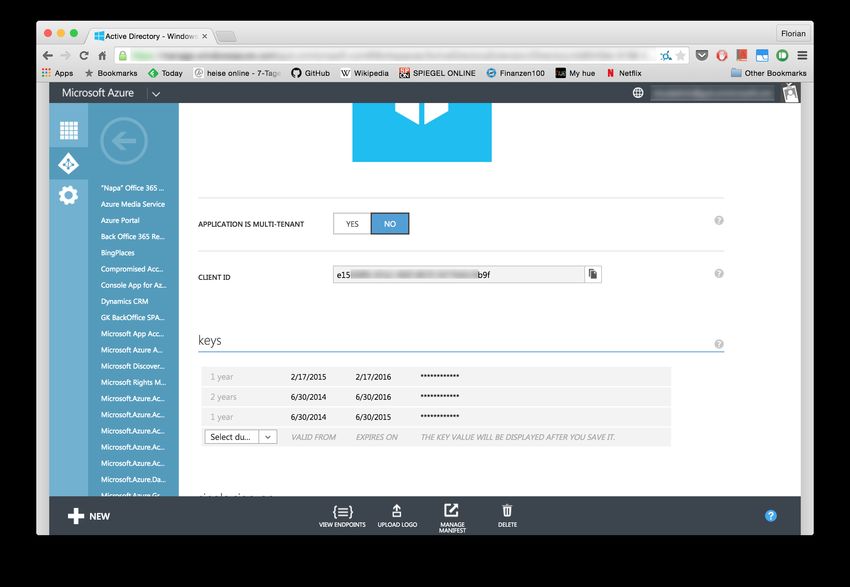Expand the Microsoft Azure header chevron

(x=156, y=94)
